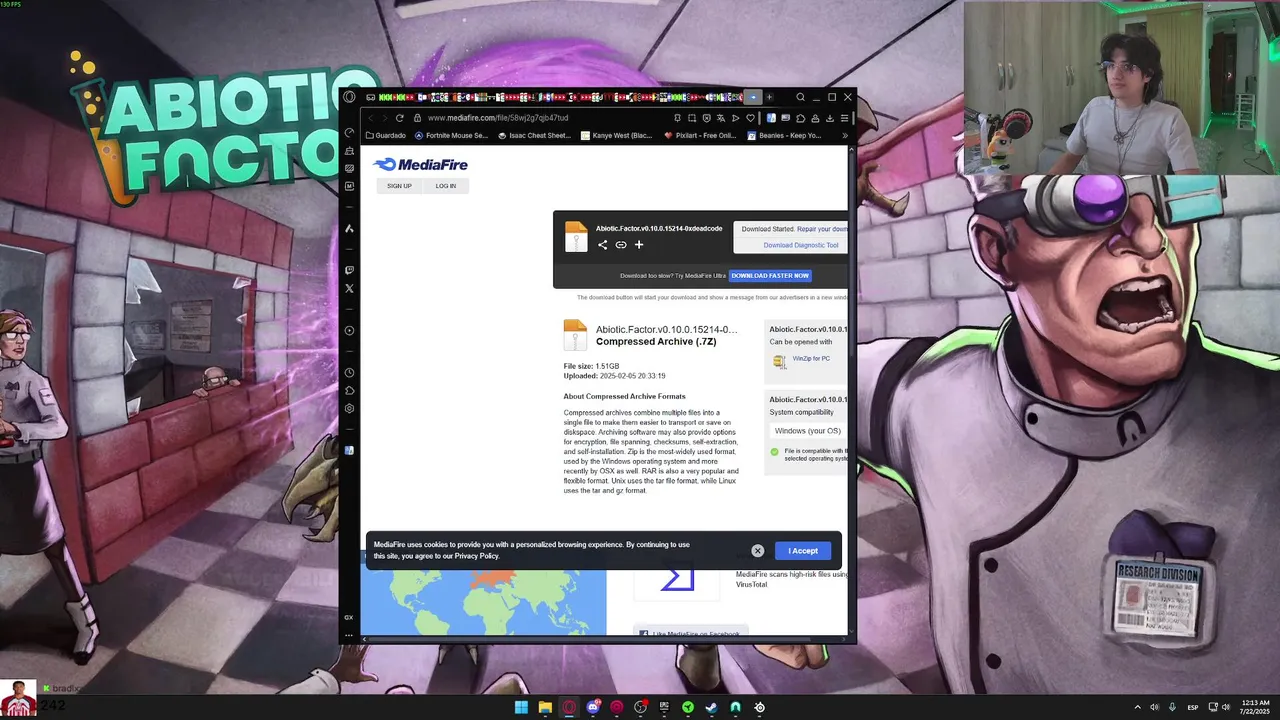Open X (Twitter) in the sidebar
Viewport: 1280px width, 720px height.
tap(349, 288)
